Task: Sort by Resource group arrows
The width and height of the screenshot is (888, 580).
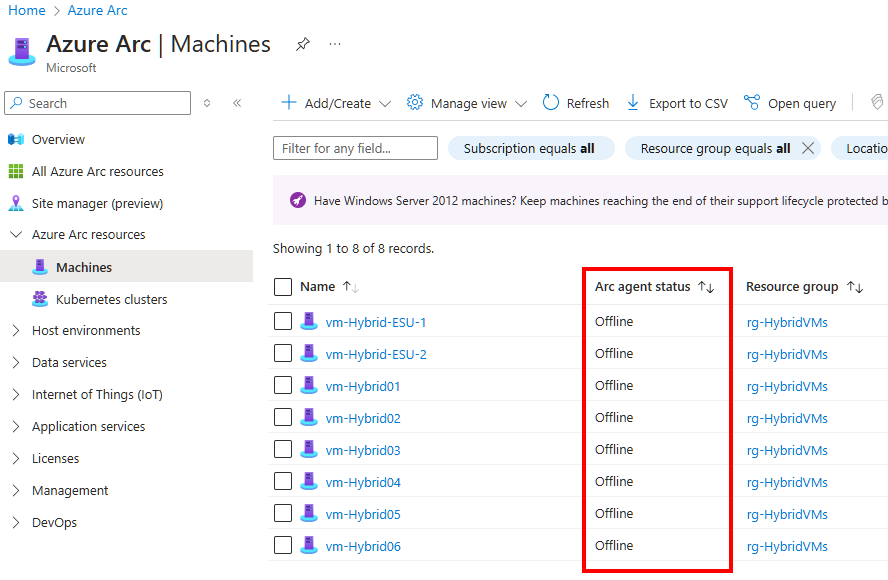Action: (855, 287)
